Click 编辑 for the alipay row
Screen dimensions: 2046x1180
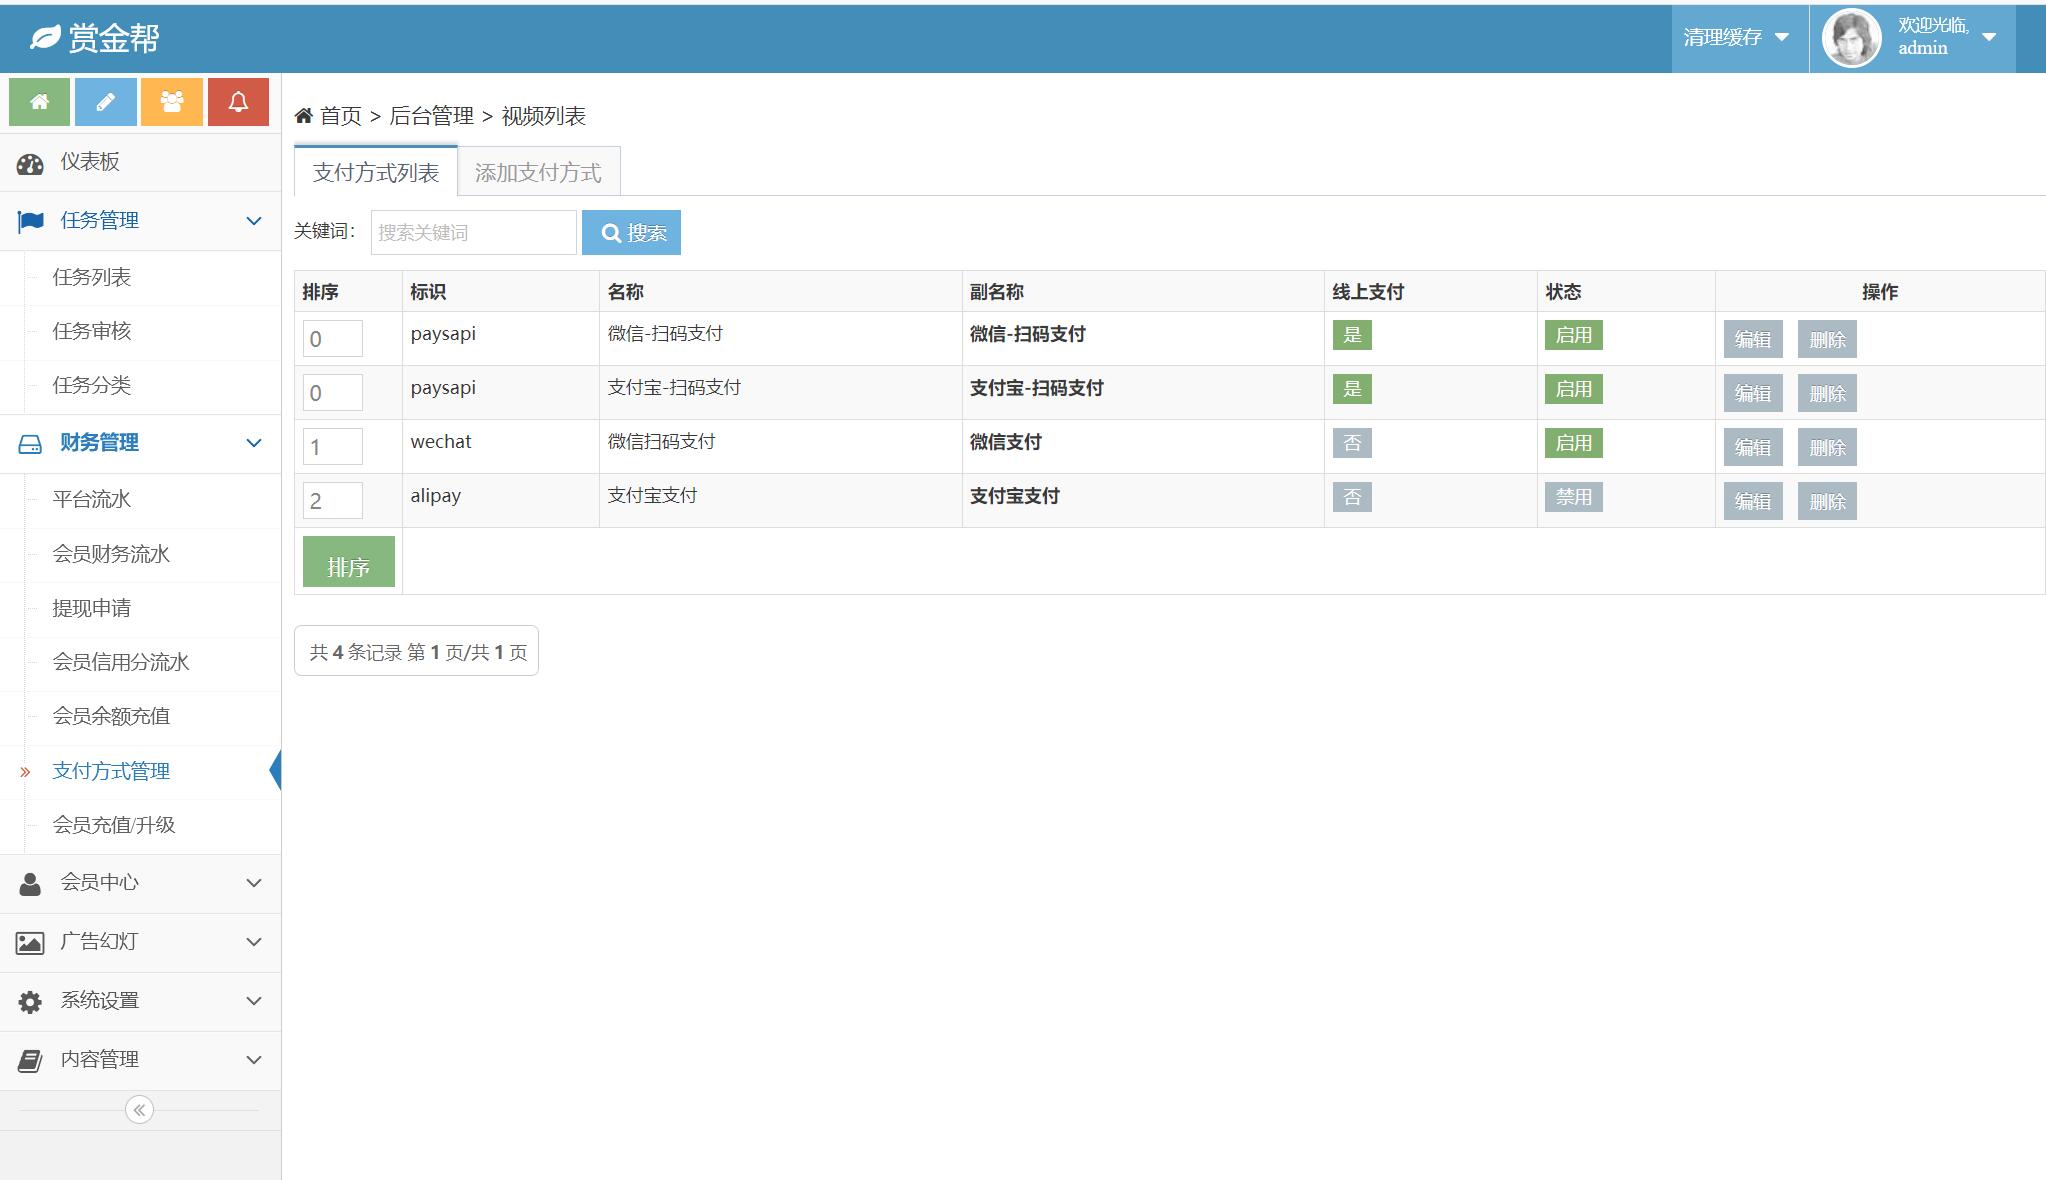point(1752,501)
